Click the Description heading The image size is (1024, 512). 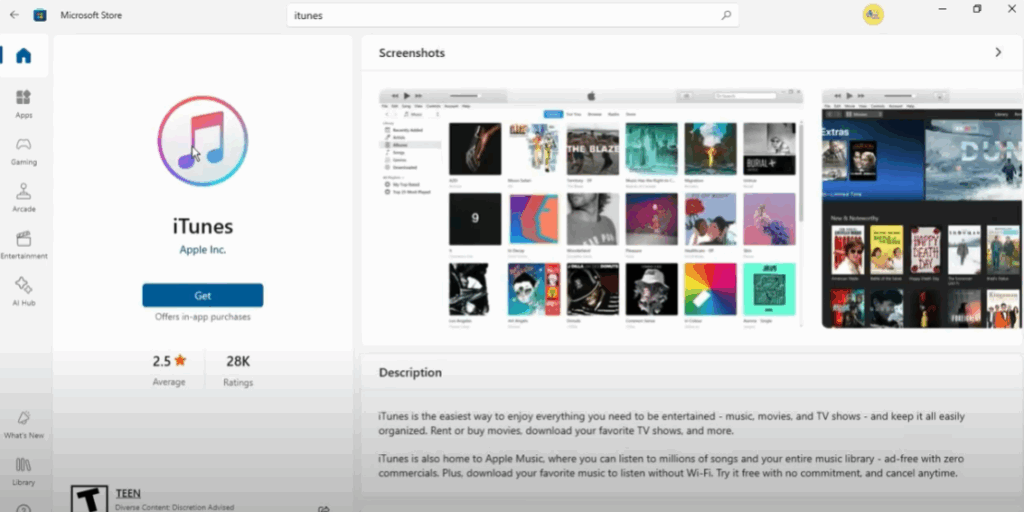(x=410, y=372)
